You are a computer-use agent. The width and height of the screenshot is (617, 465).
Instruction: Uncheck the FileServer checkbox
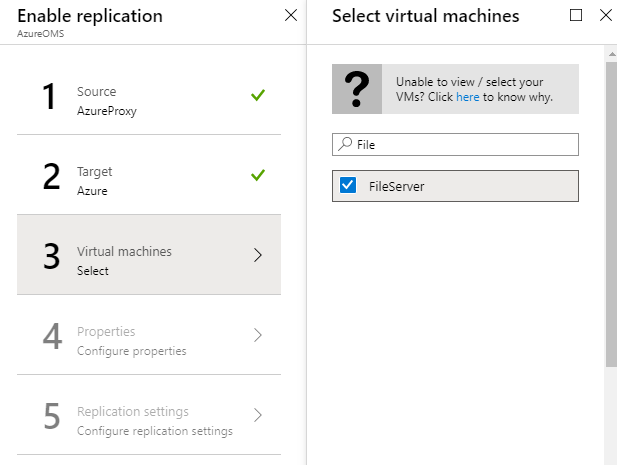pos(348,185)
